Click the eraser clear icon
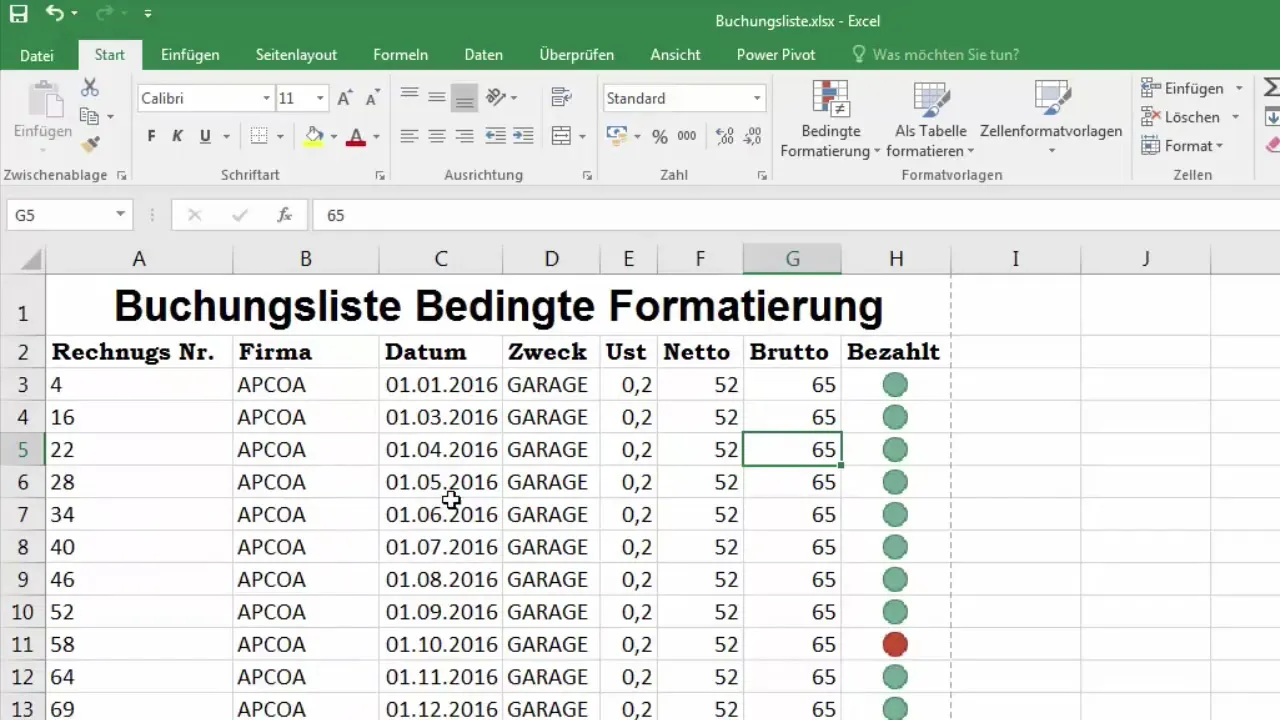The image size is (1280, 720). 1272,145
